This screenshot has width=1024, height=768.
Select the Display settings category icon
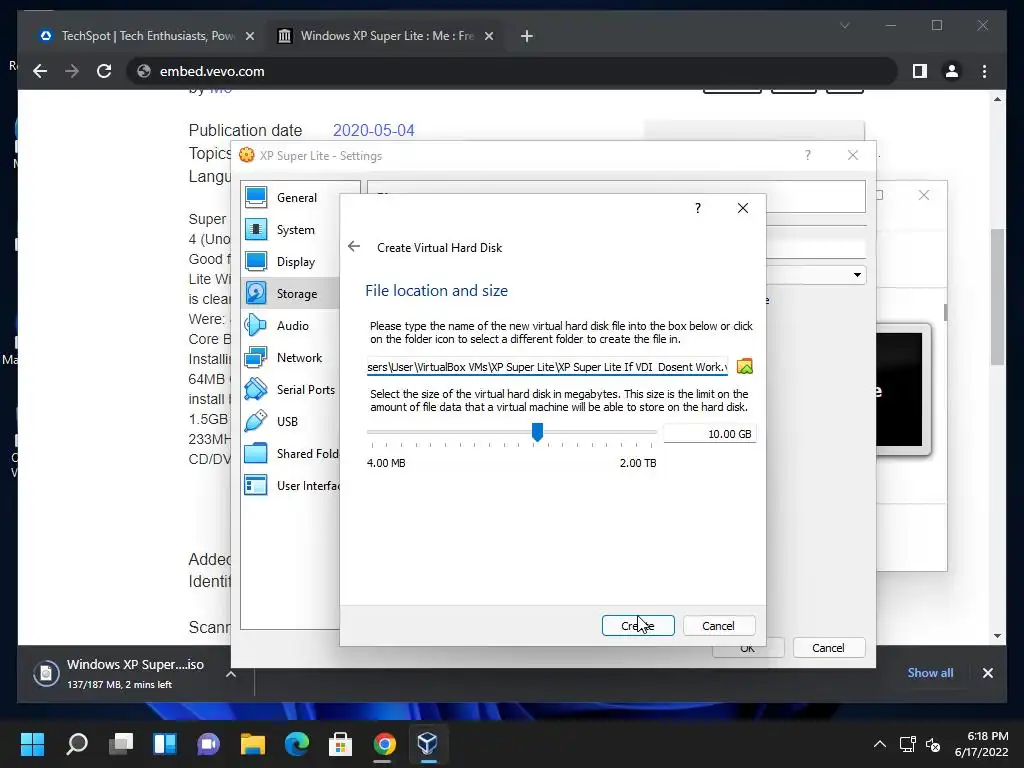[x=256, y=262]
